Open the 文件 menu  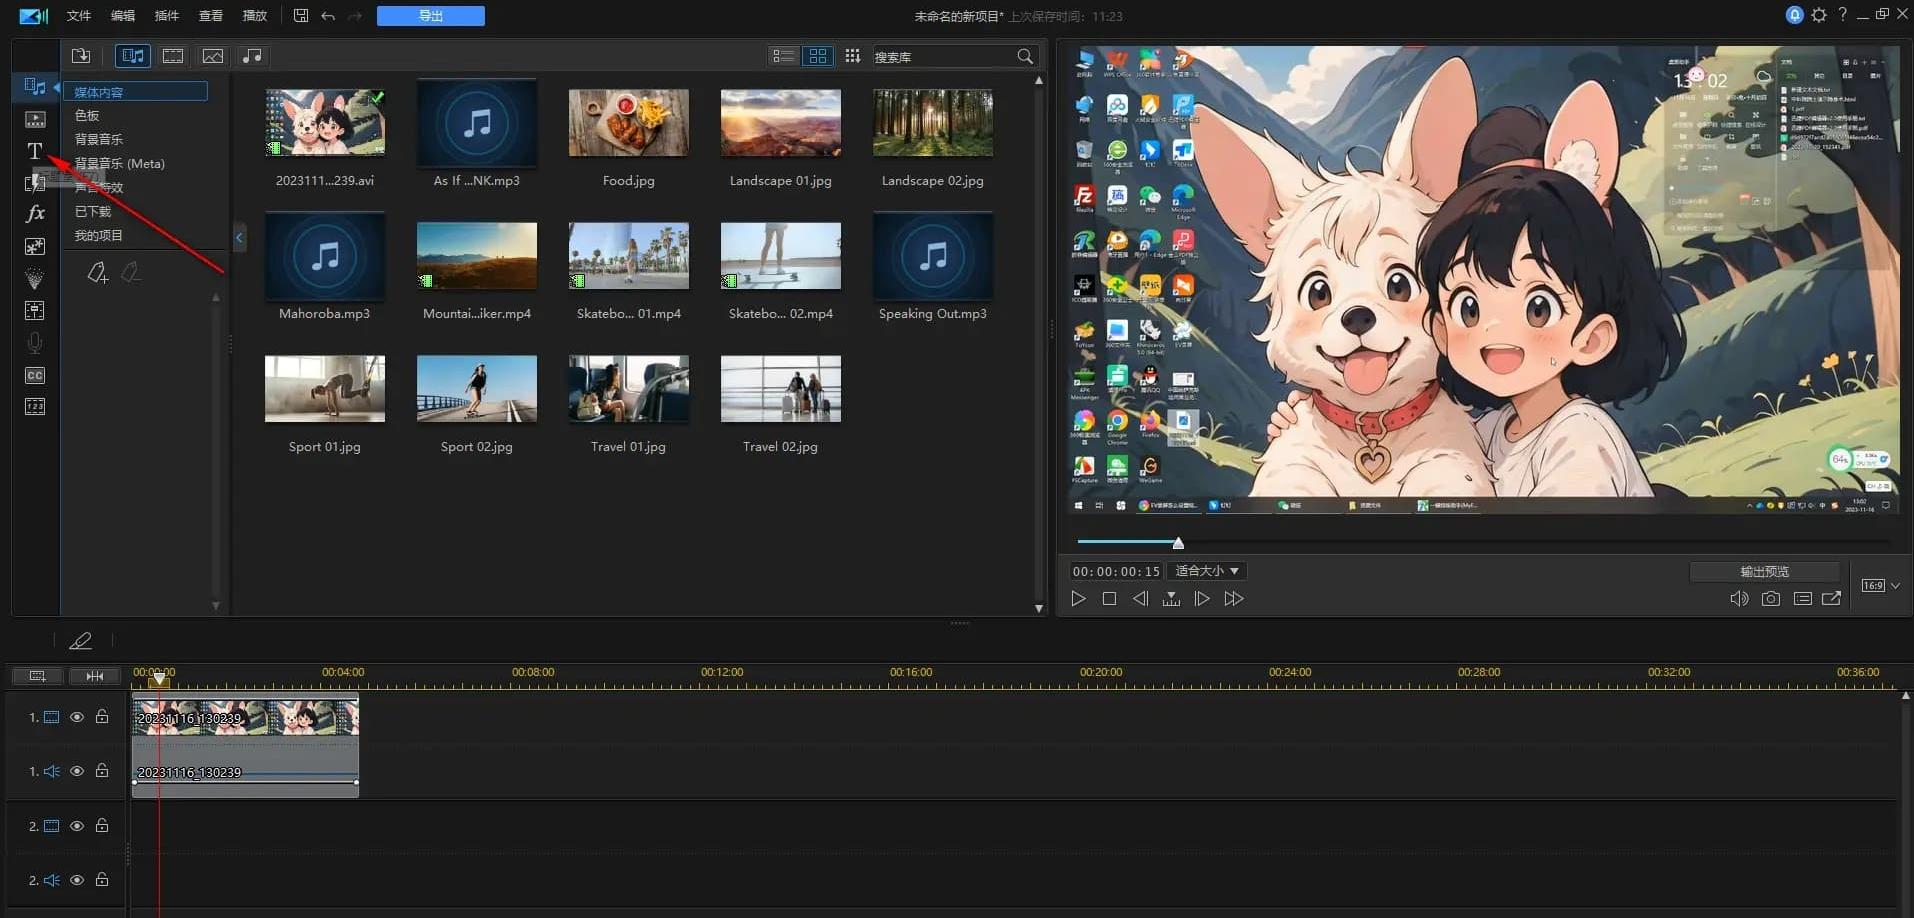pos(79,16)
